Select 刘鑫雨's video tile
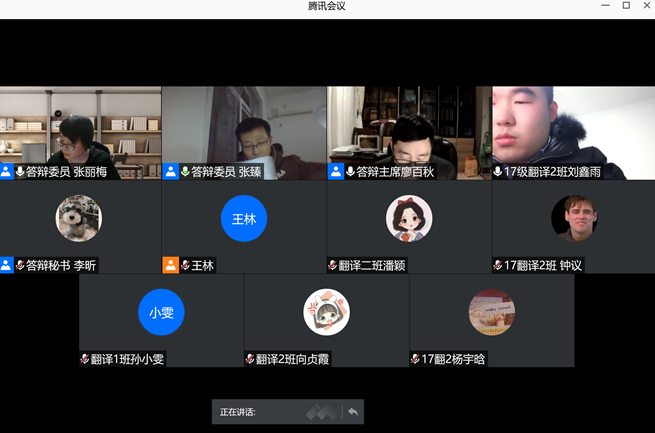 coord(574,133)
